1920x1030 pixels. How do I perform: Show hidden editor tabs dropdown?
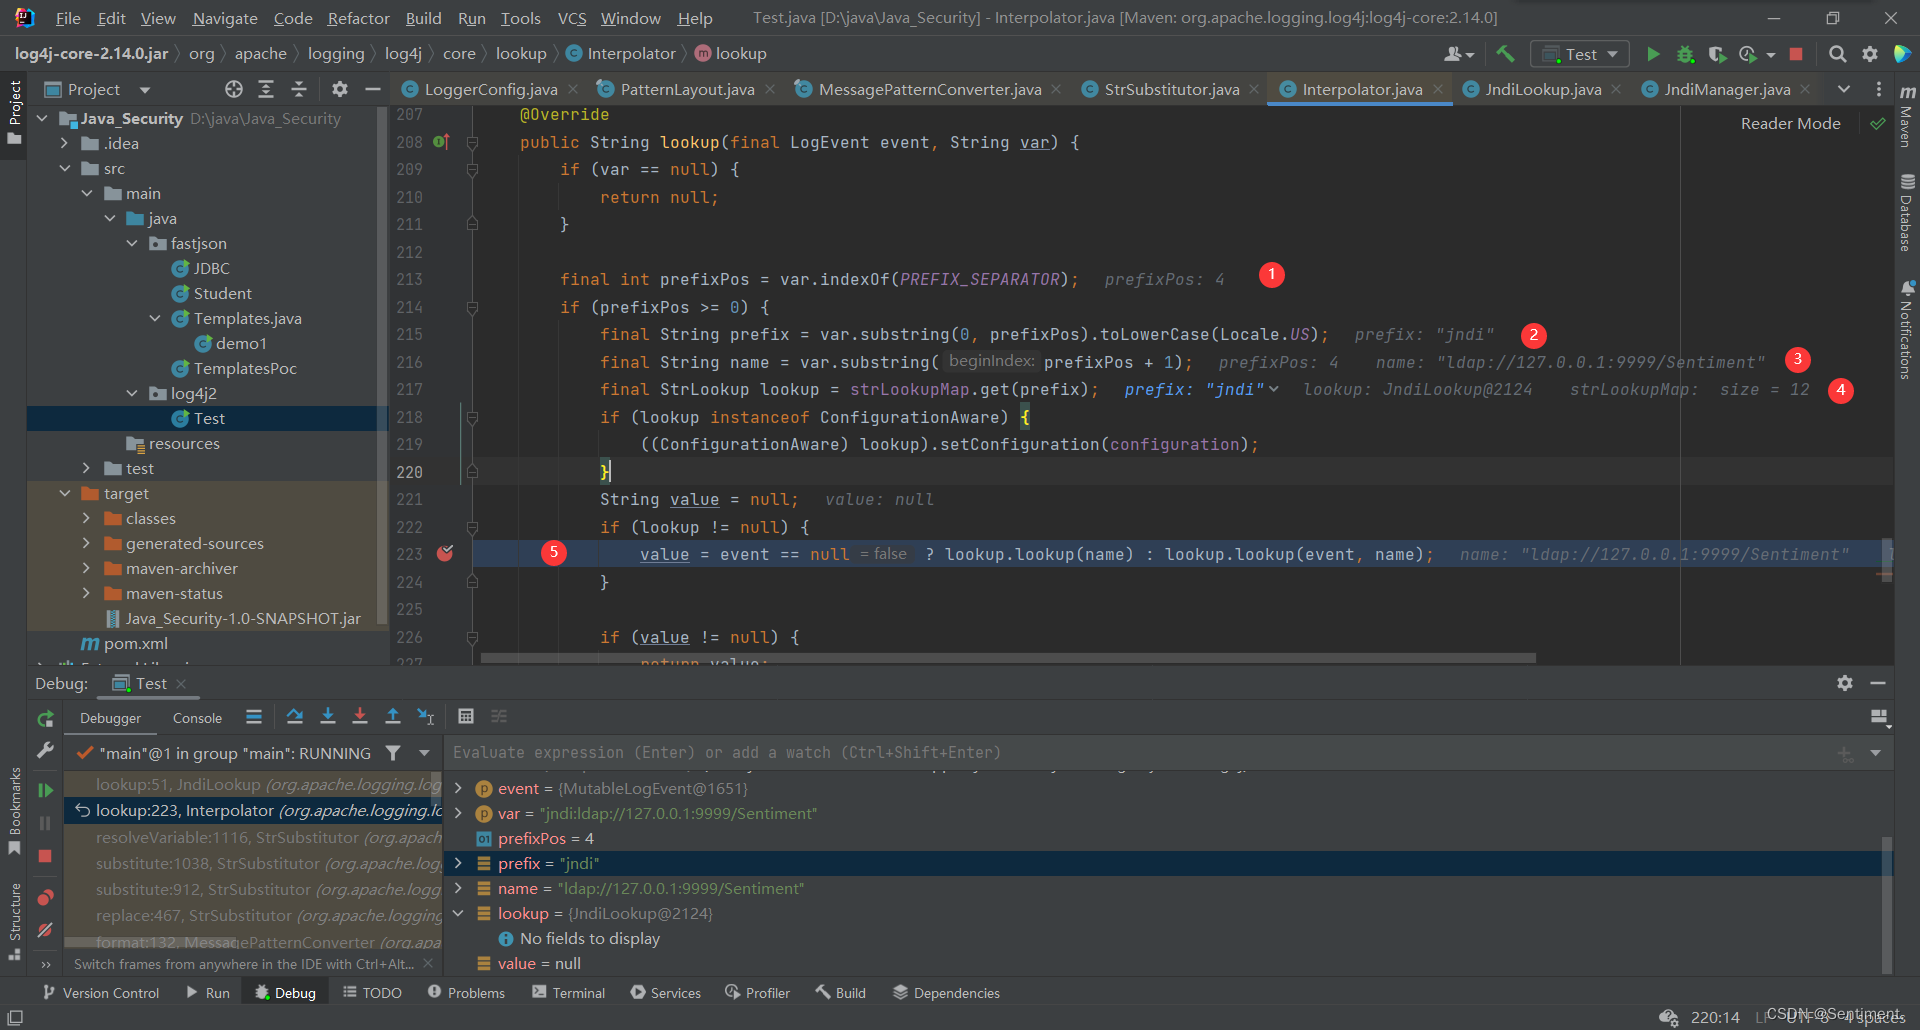coord(1843,89)
